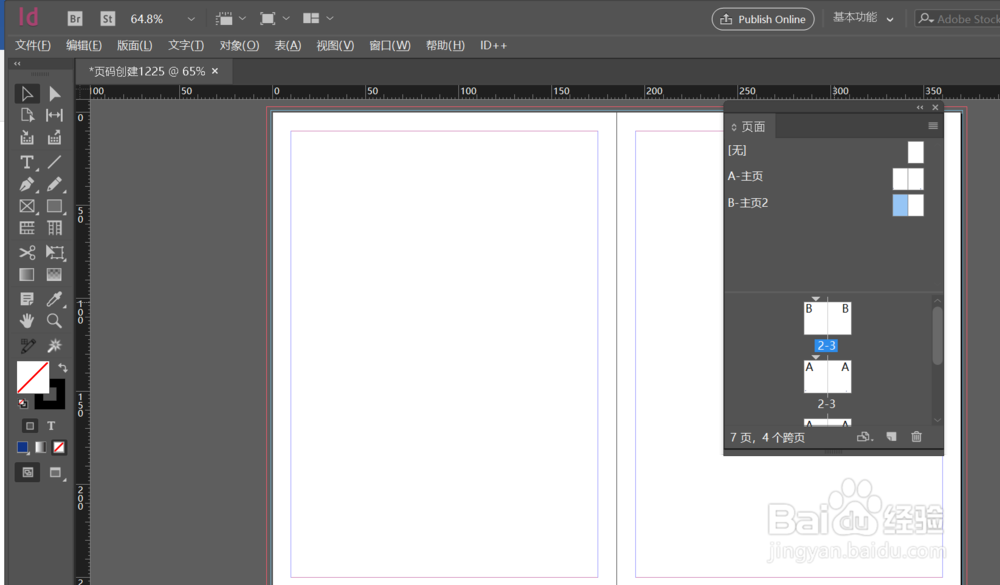Close the 页码创建1225 document tab
This screenshot has width=1000, height=585.
click(x=215, y=71)
